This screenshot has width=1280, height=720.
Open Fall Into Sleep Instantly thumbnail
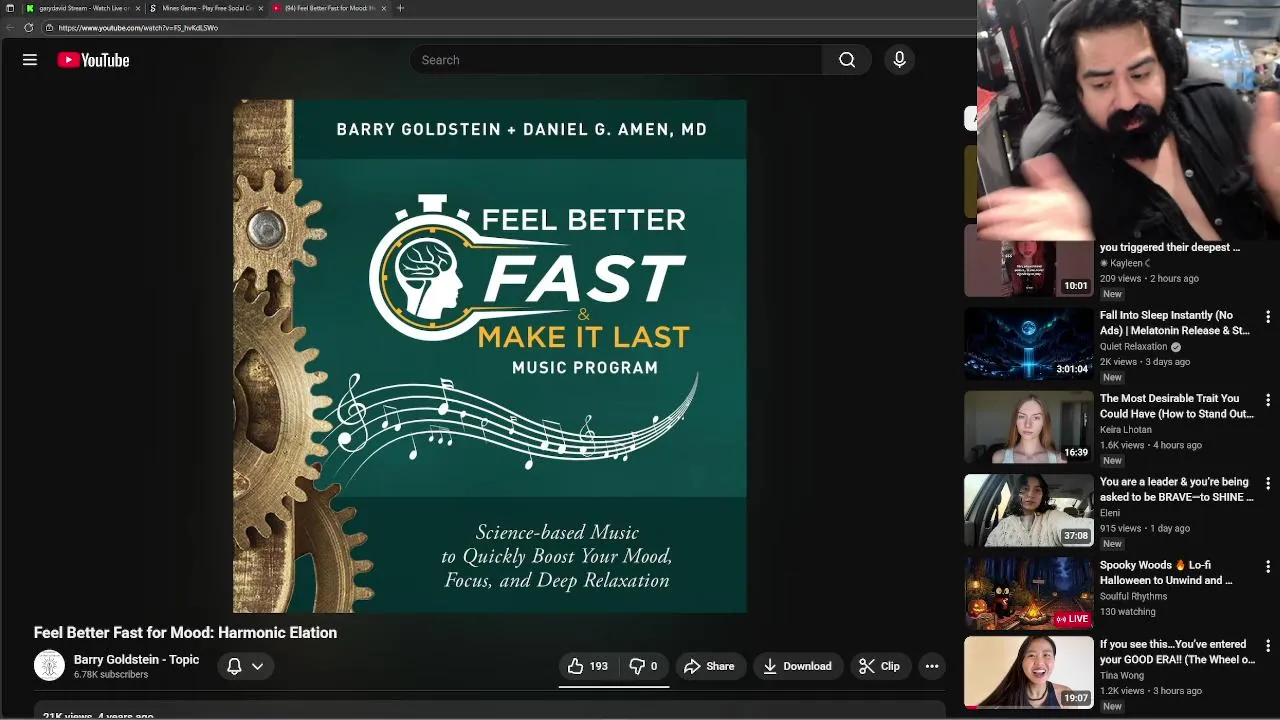pos(1028,344)
